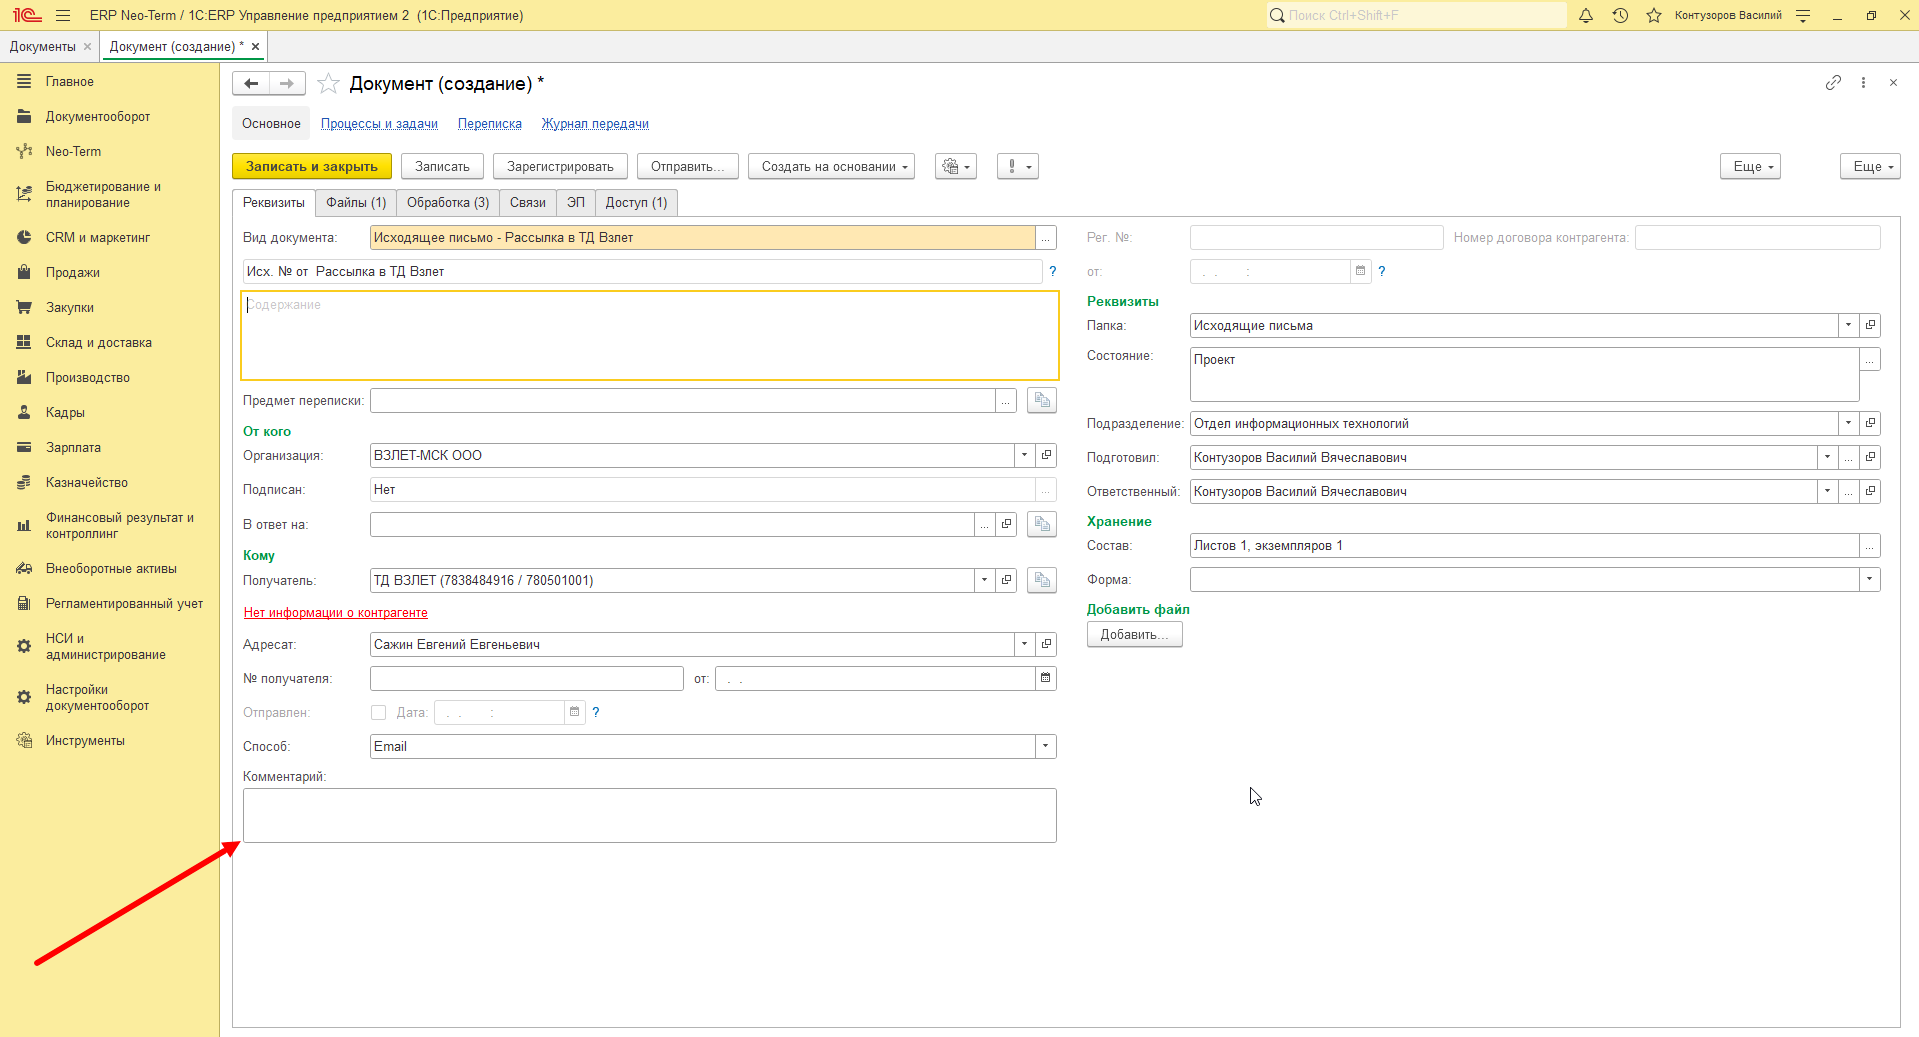Switch to the Обработка (3) tab
1919x1037 pixels.
tap(448, 202)
